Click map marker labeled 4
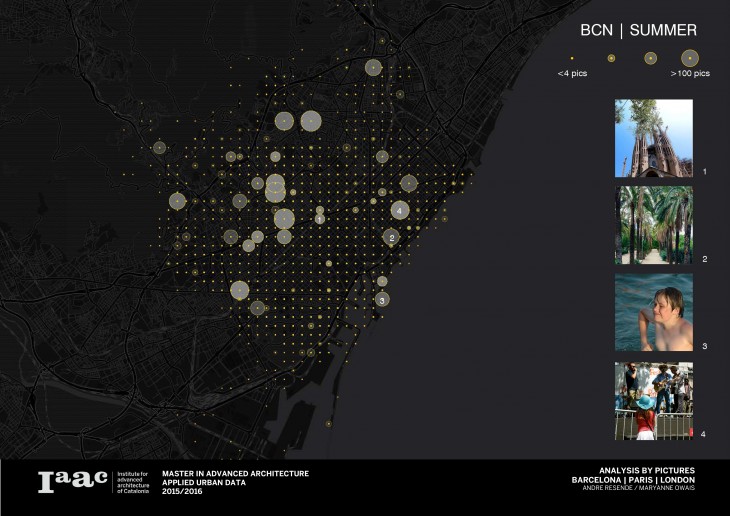 click(x=399, y=210)
